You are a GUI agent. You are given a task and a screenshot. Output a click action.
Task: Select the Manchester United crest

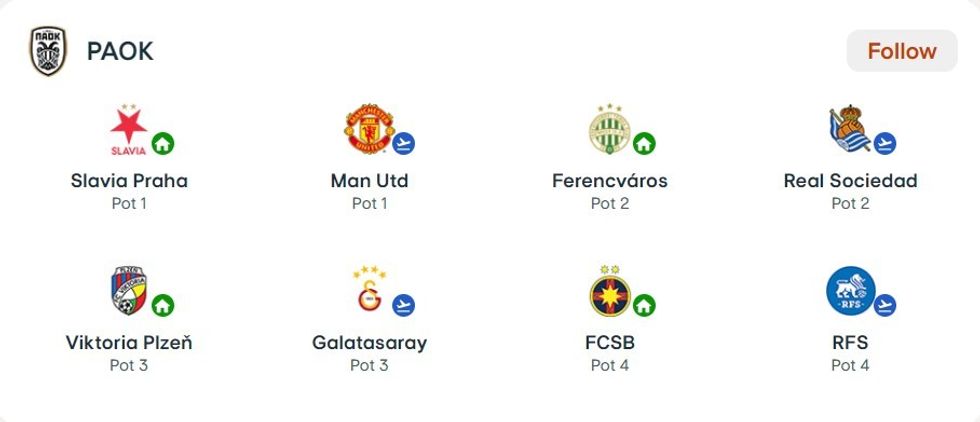pyautogui.click(x=367, y=130)
